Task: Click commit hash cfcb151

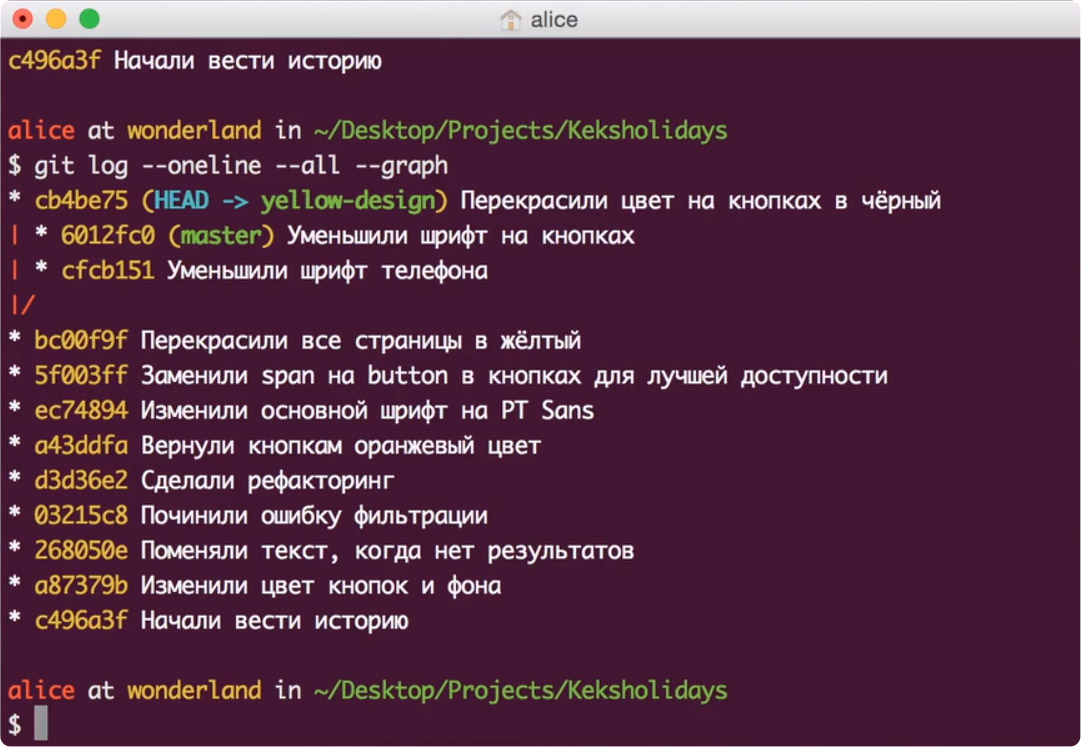Action: point(107,271)
